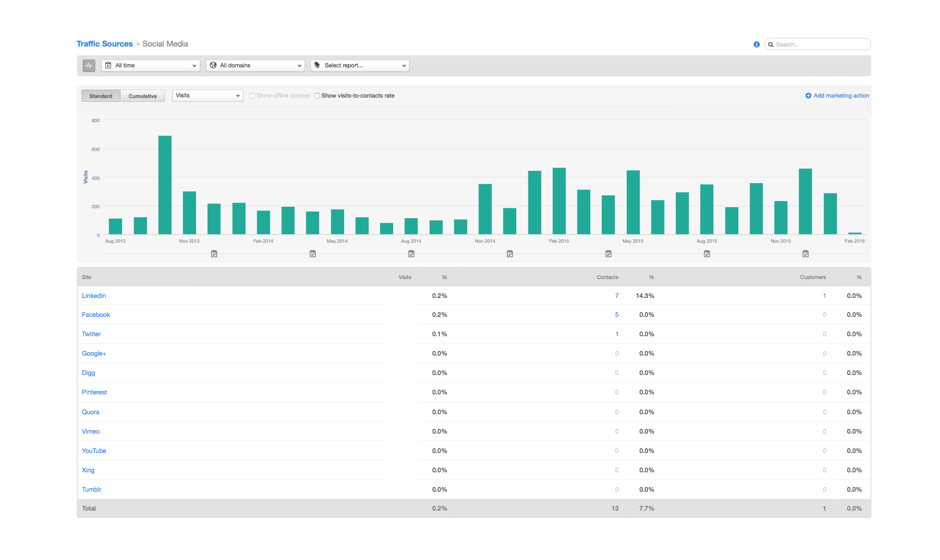Screen dimensions: 940x560
Task: Select the Standard chart tab
Action: tap(101, 96)
